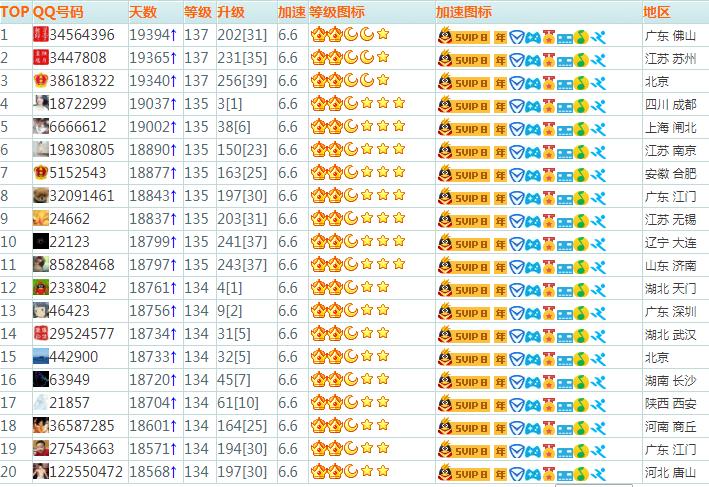Click the days value 19394
The image size is (709, 487).
click(x=150, y=35)
